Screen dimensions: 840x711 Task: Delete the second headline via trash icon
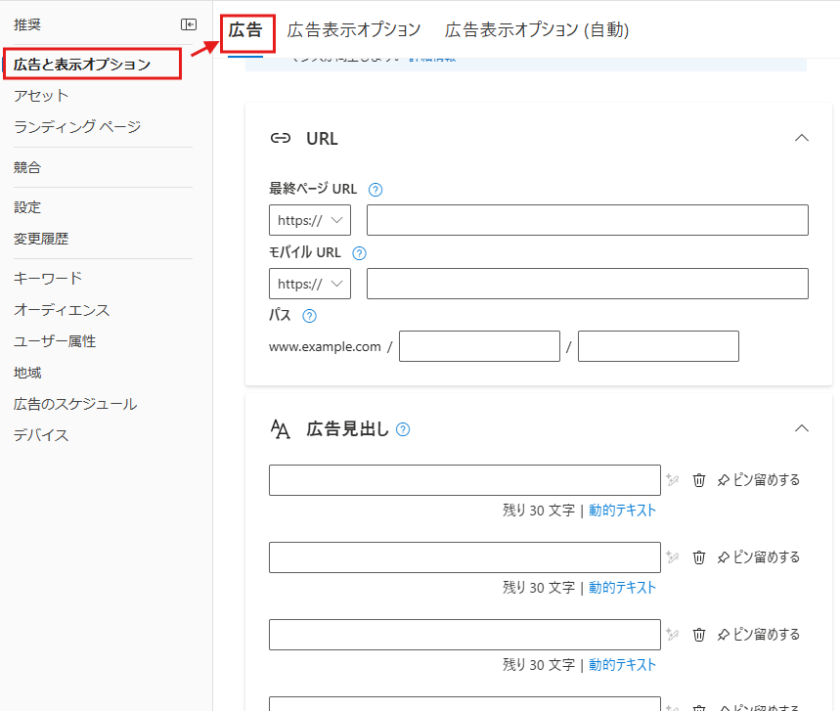point(700,557)
